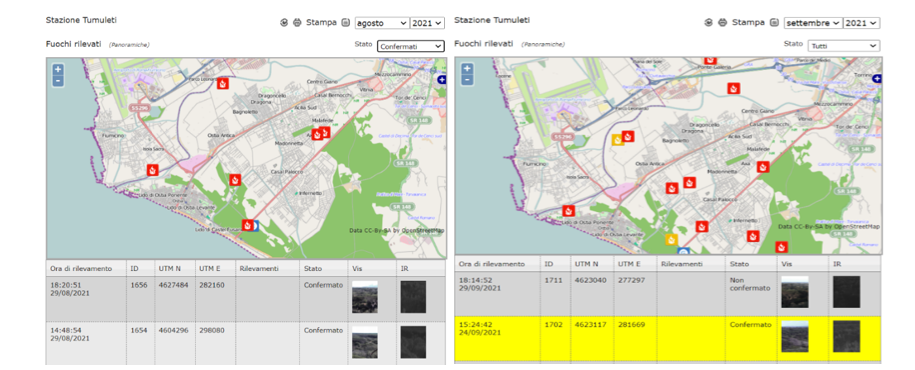The width and height of the screenshot is (915, 370).
Task: Zoom in on the left map
Action: (58, 69)
